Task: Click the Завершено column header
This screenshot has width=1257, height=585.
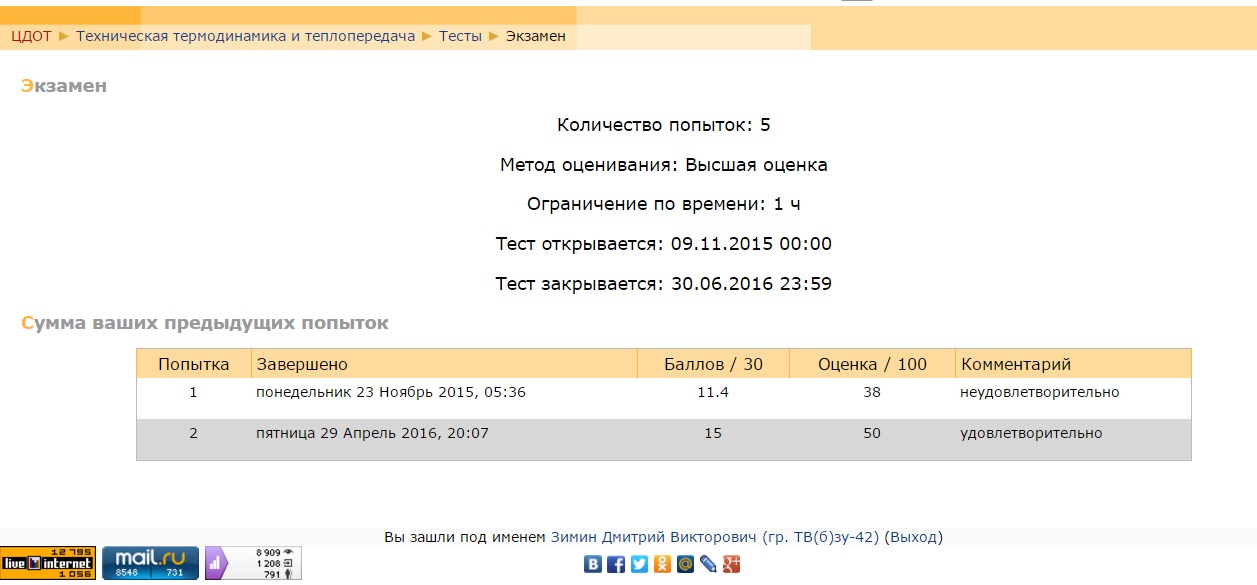Action: click(302, 364)
